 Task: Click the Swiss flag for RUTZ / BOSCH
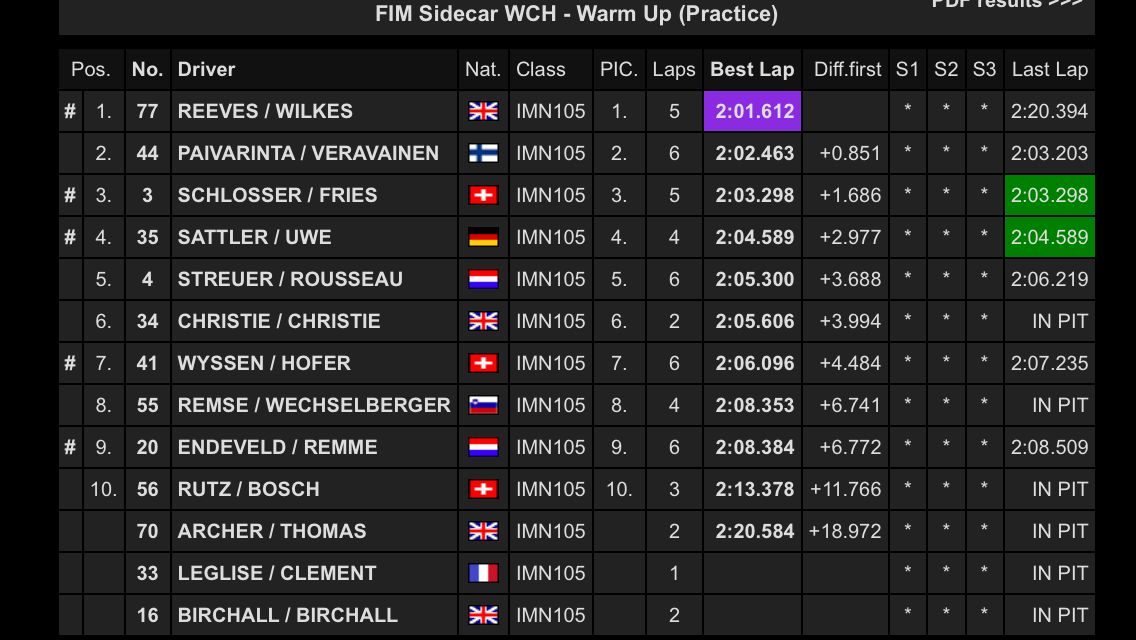[483, 489]
